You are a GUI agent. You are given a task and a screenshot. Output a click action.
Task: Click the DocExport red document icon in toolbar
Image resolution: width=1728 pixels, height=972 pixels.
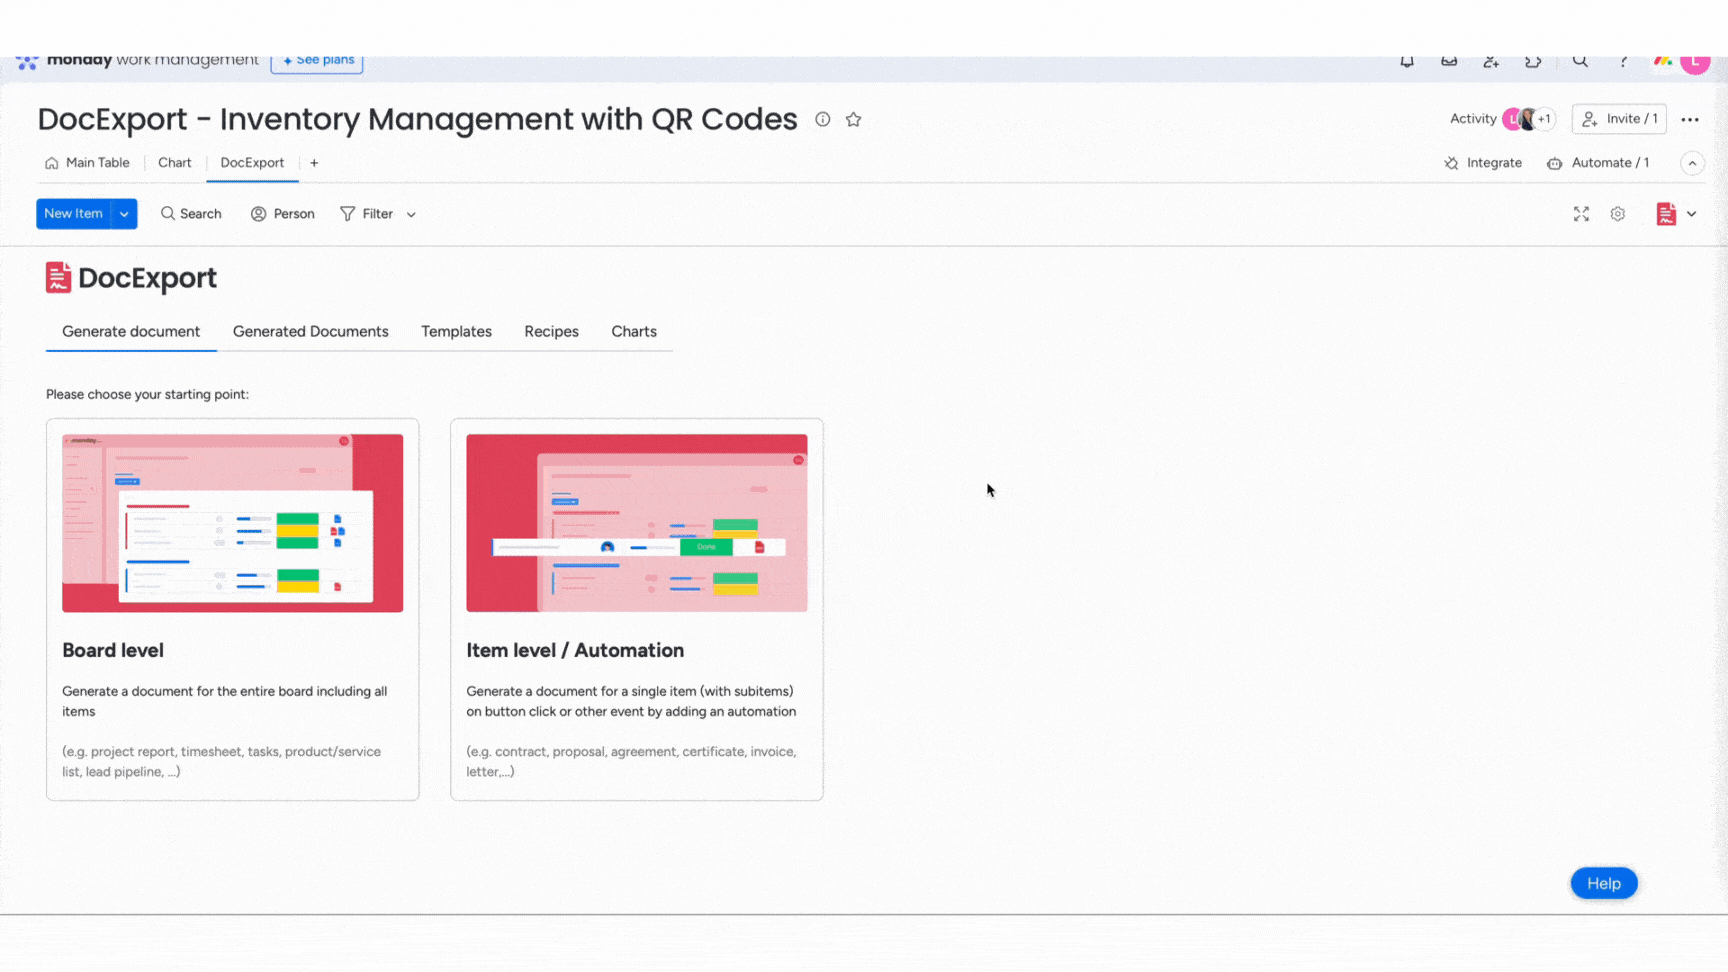[1666, 214]
